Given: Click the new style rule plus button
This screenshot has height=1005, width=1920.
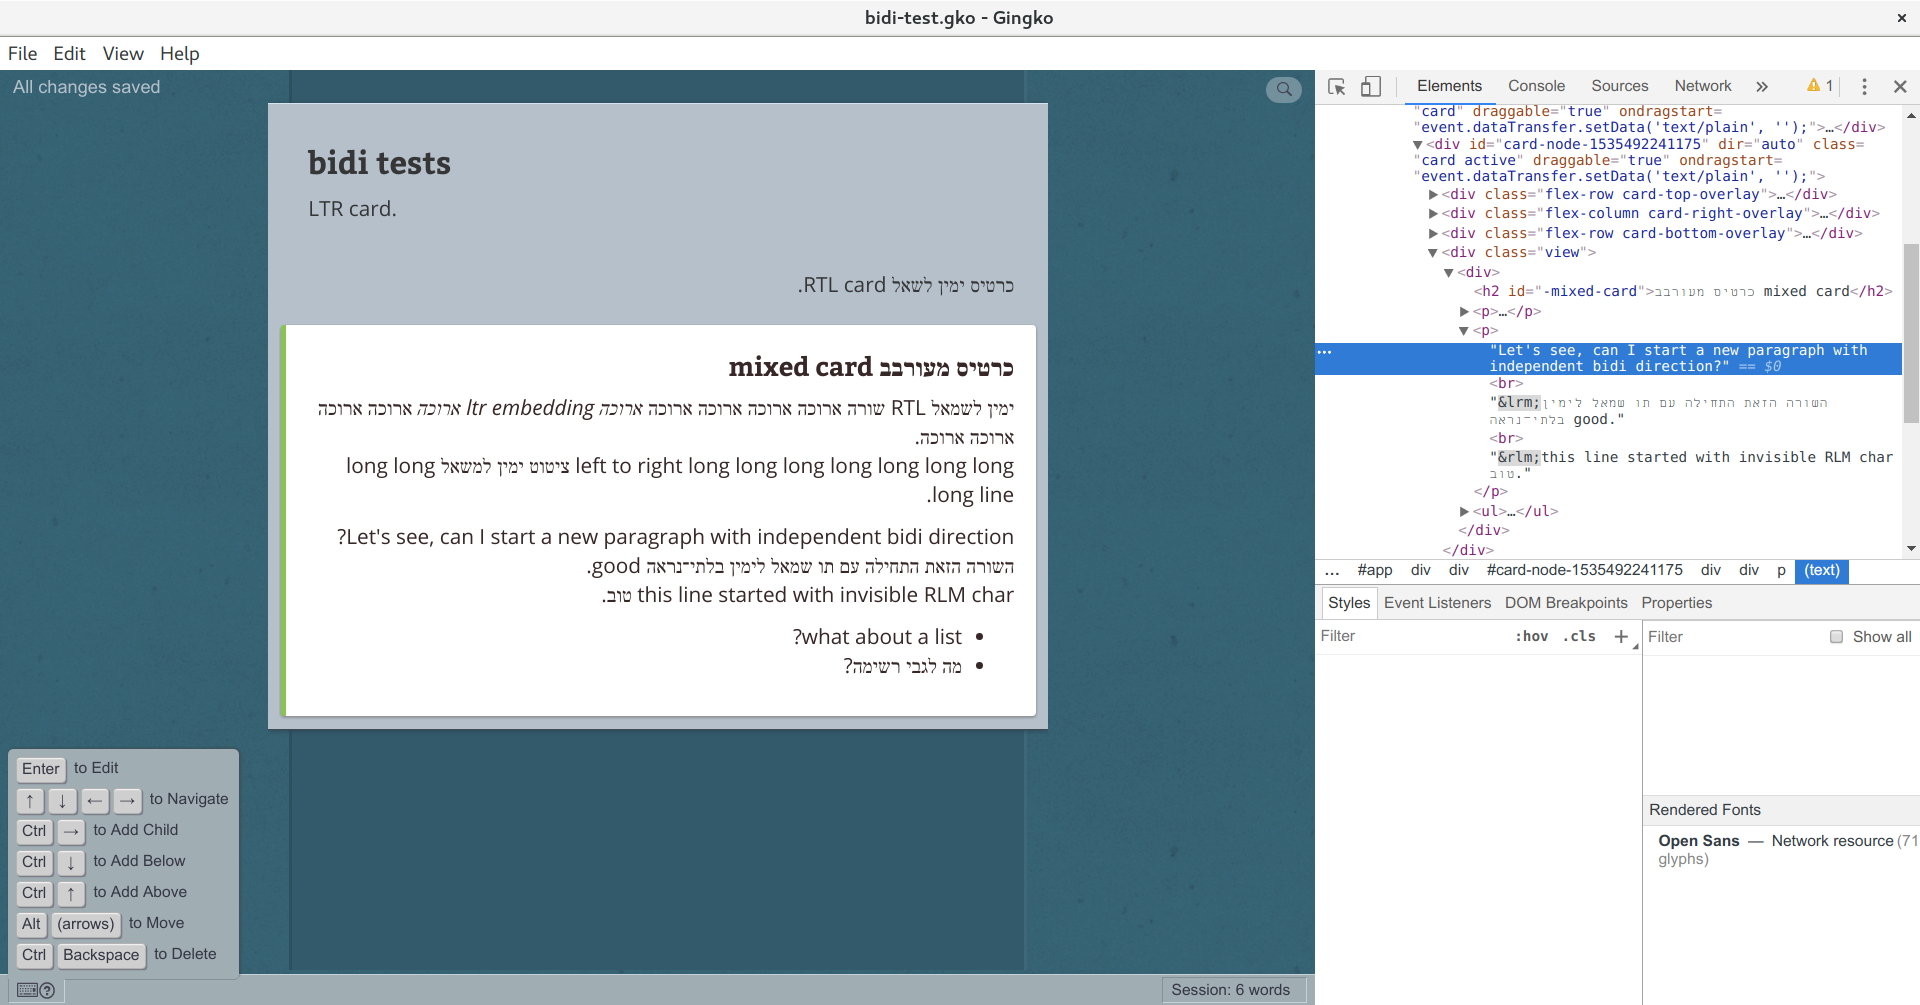Looking at the screenshot, I should (x=1619, y=636).
